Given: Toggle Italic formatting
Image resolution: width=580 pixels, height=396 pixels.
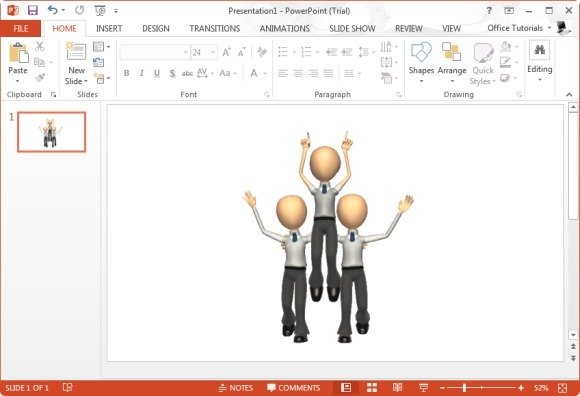Looking at the screenshot, I should click(x=142, y=73).
